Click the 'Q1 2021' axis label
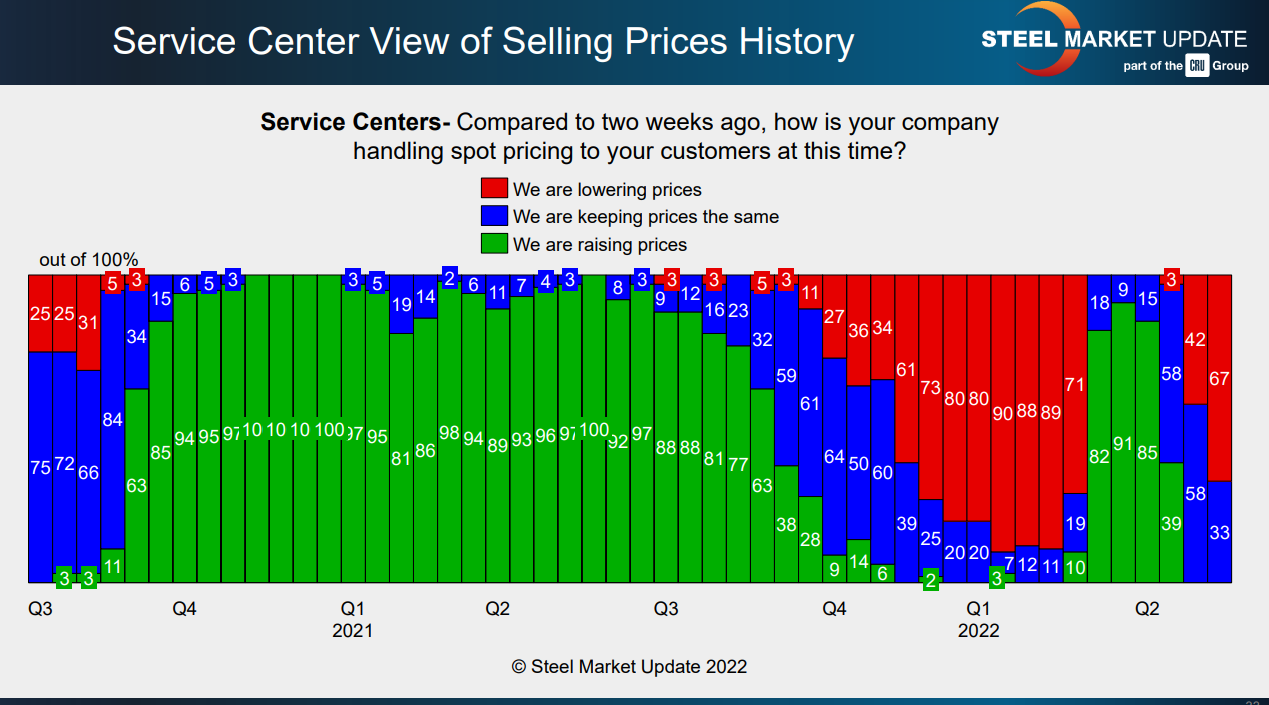The width and height of the screenshot is (1269, 705). [x=352, y=619]
